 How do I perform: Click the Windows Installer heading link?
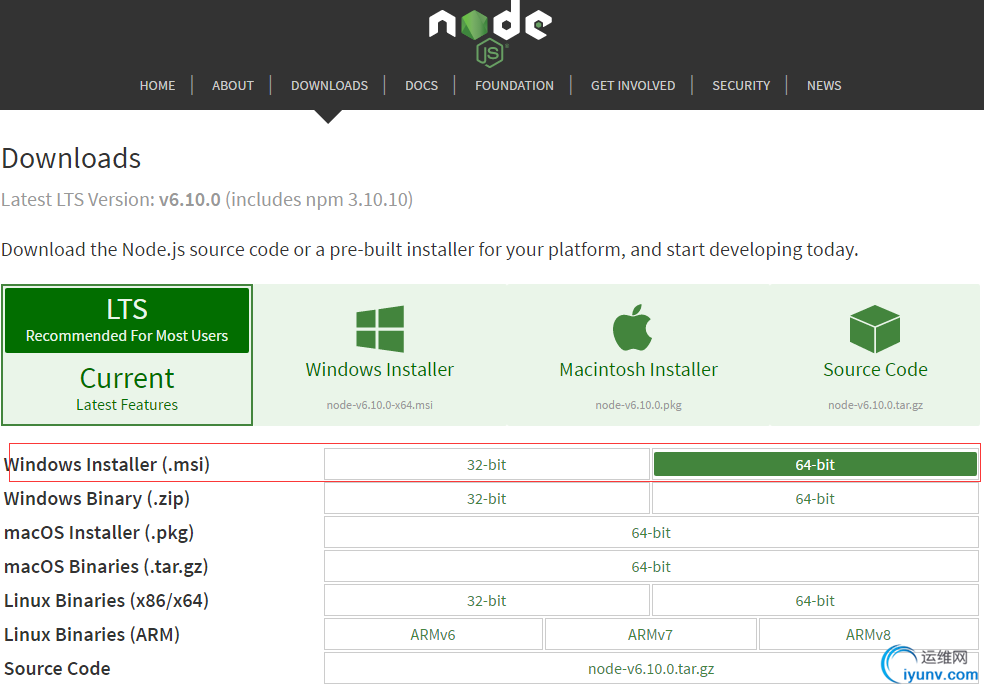click(380, 370)
